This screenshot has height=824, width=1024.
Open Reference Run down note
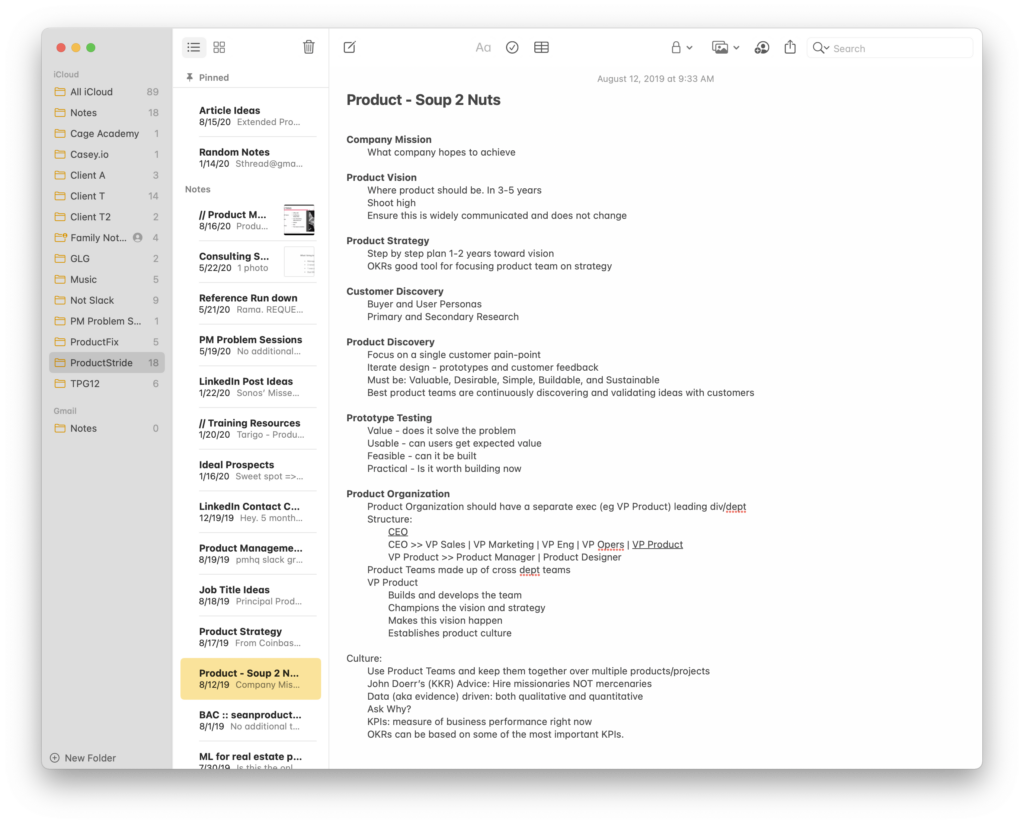(251, 304)
